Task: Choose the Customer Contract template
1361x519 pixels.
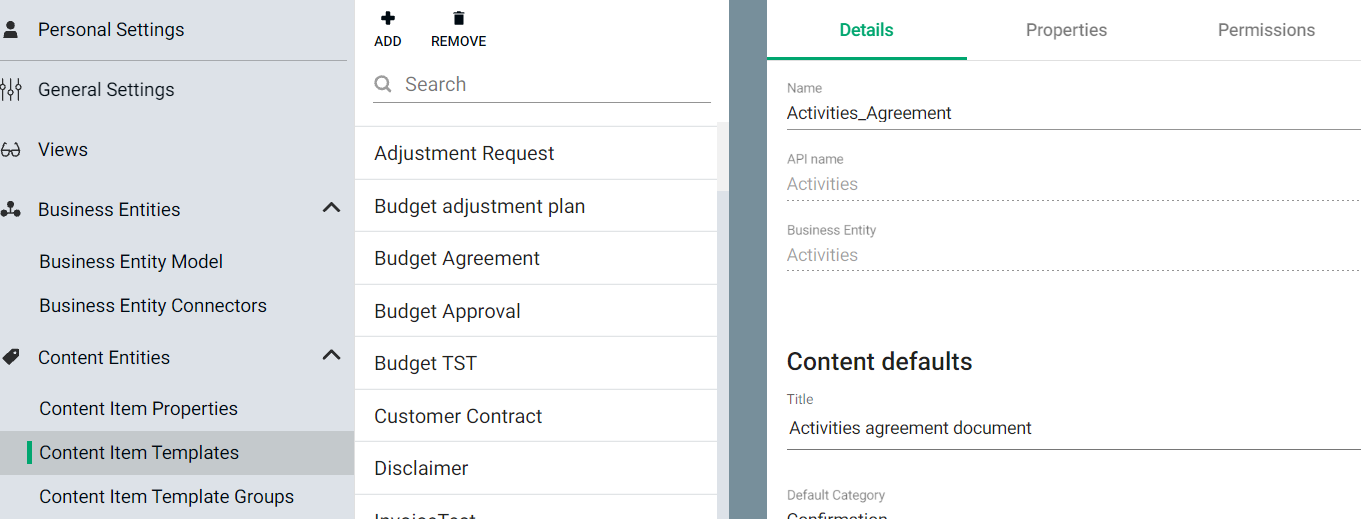Action: pyautogui.click(x=458, y=416)
